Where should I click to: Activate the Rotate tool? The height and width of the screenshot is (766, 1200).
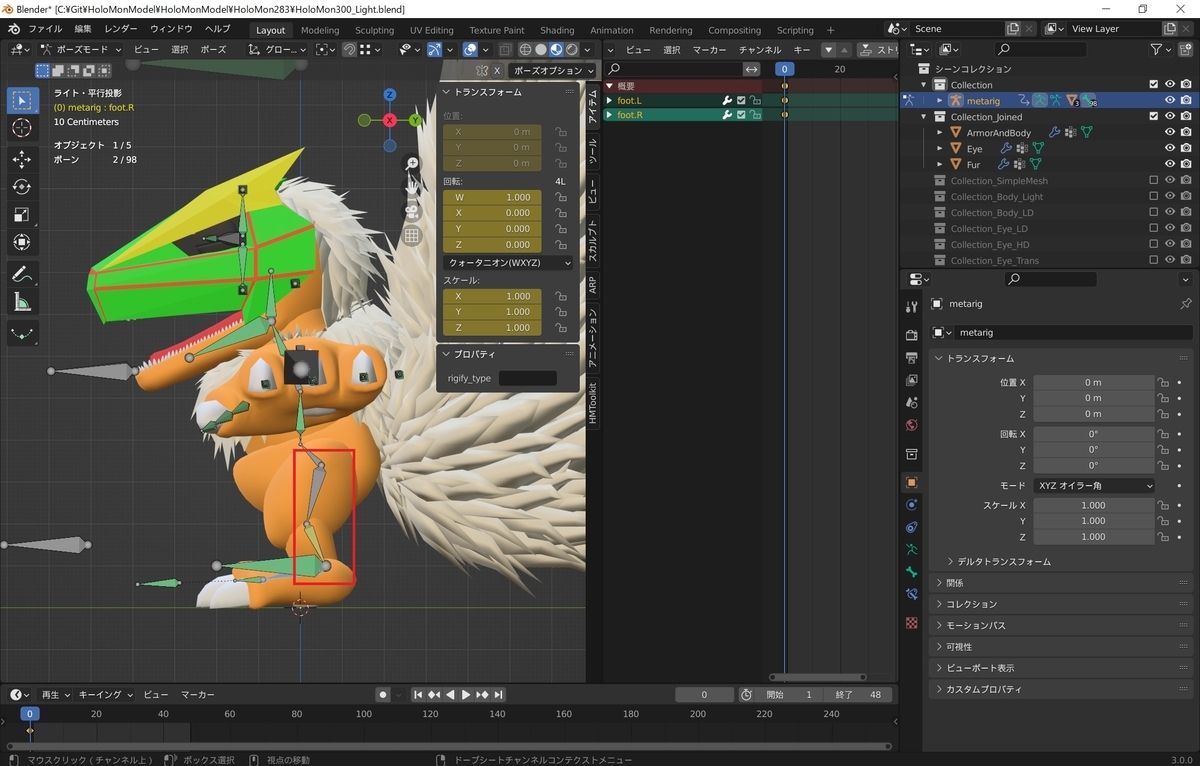click(x=23, y=187)
